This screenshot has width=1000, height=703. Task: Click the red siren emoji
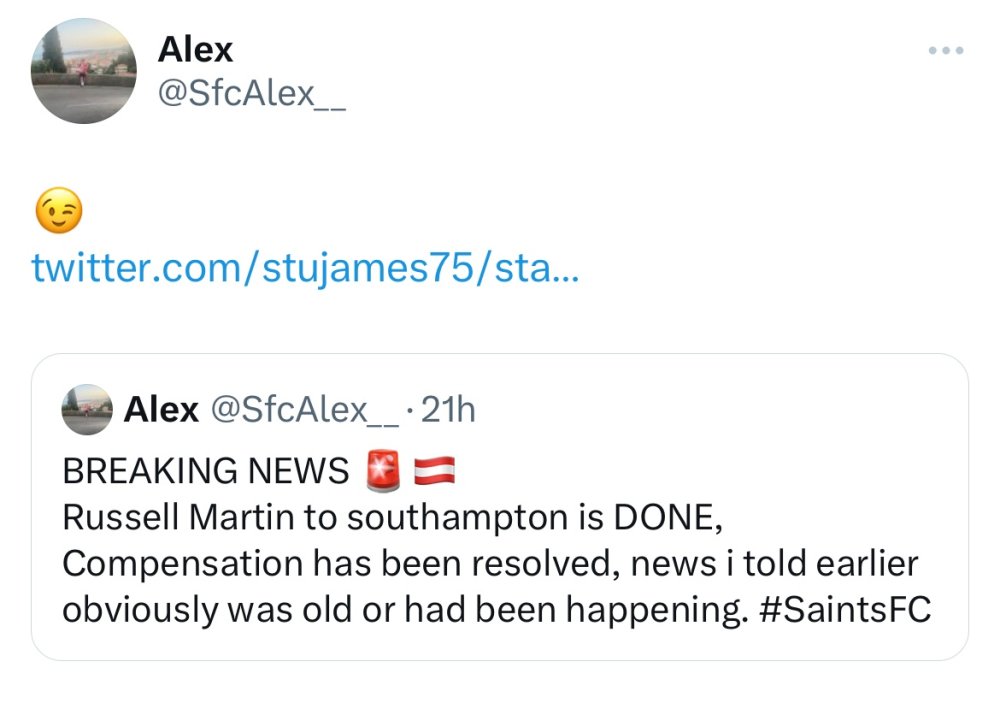coord(383,470)
